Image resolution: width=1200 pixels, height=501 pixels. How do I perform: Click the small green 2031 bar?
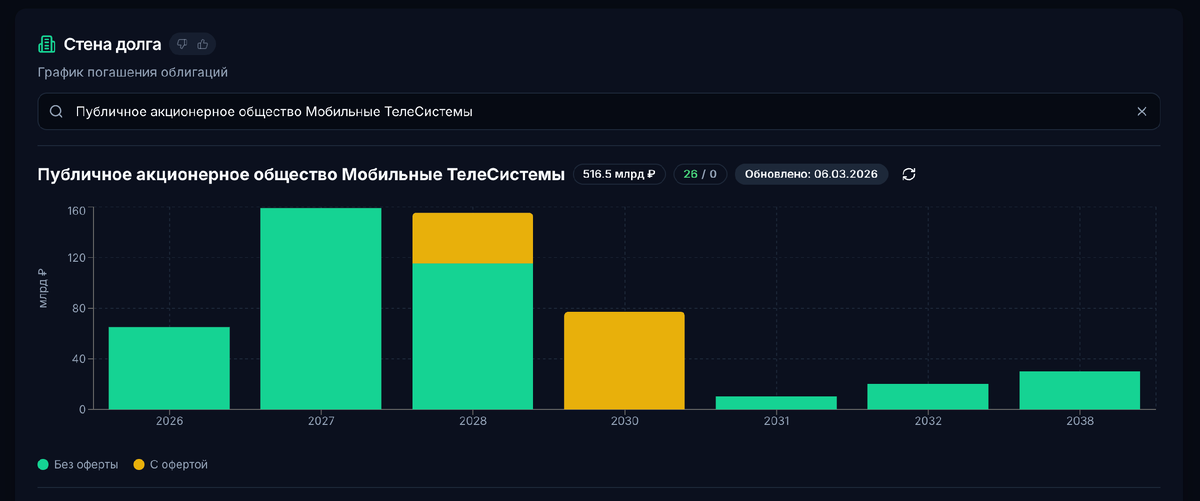coord(776,403)
